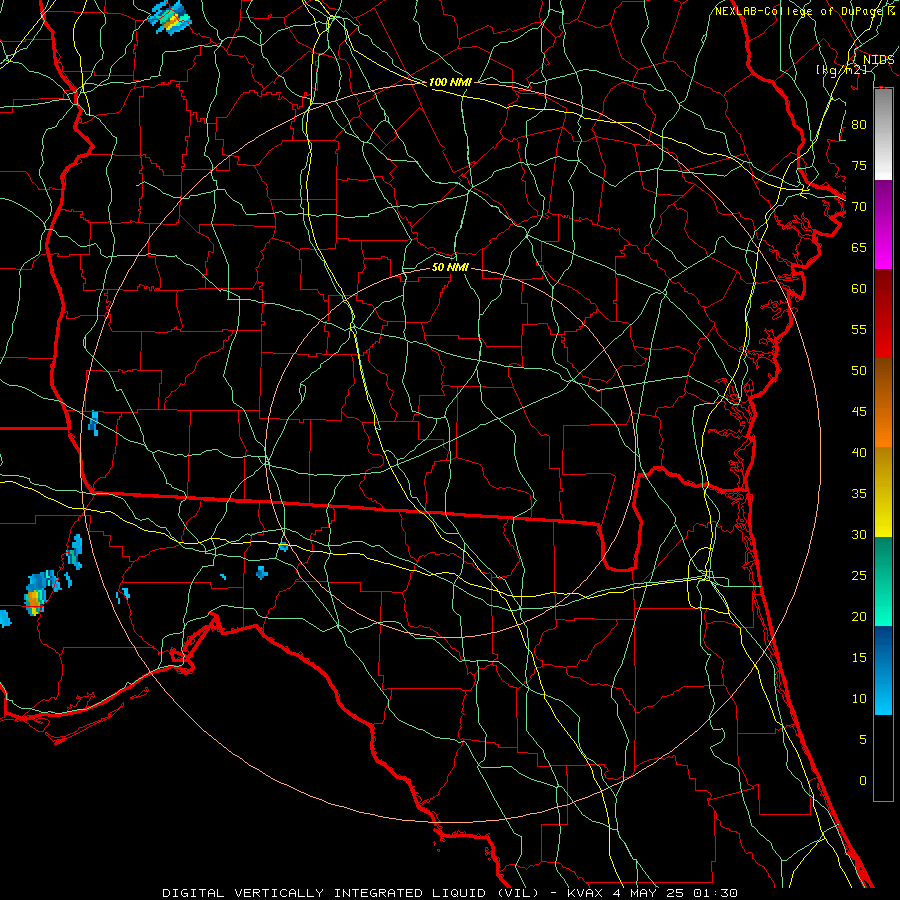Click the southwest storm cell with the orange core
The image size is (900, 900).
37,593
